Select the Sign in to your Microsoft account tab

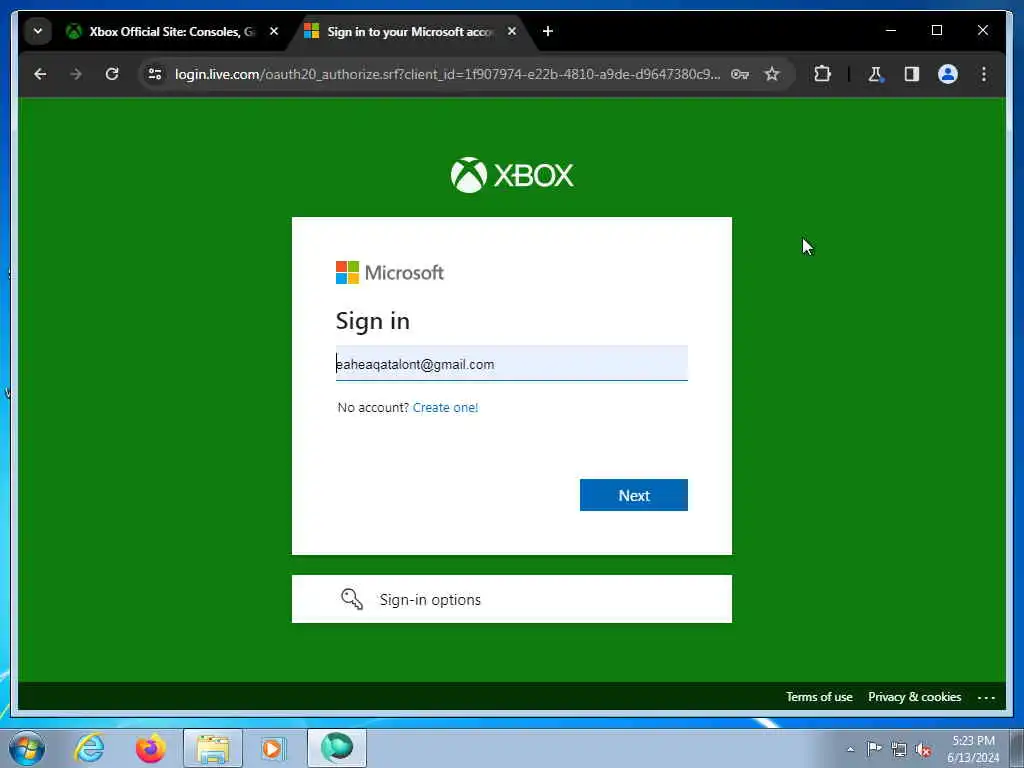click(x=411, y=31)
